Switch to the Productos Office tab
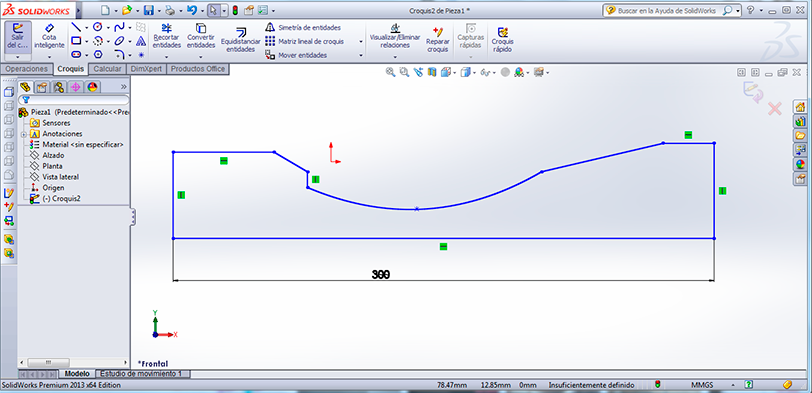Viewport: 812px width, 393px height. (198, 69)
